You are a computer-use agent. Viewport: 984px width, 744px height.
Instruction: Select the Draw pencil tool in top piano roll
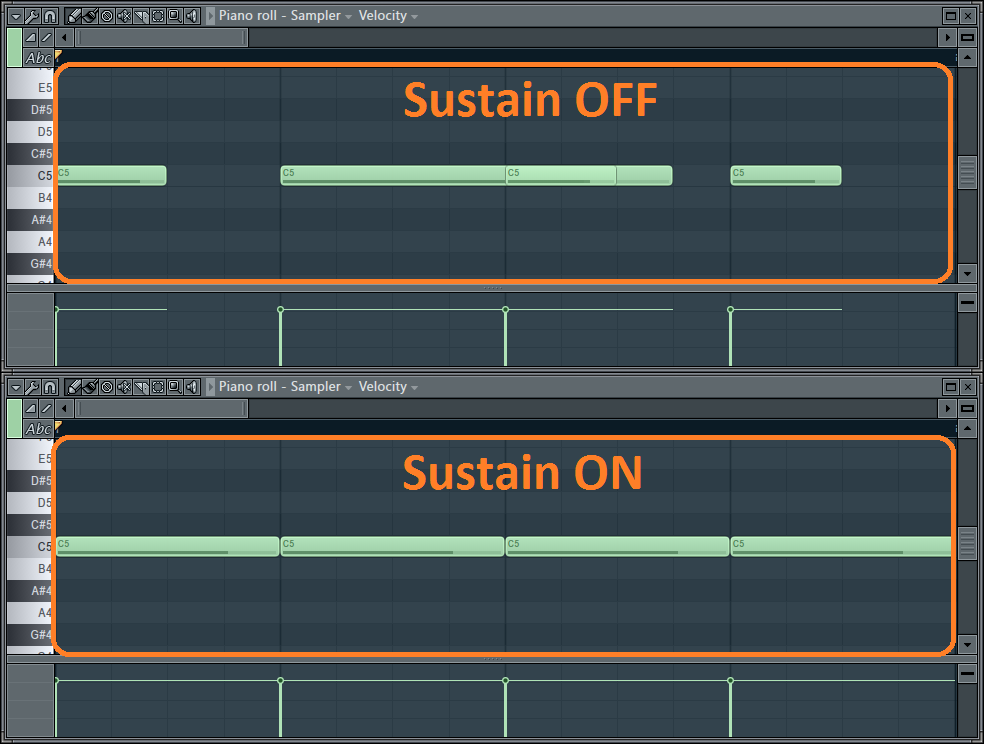point(73,16)
